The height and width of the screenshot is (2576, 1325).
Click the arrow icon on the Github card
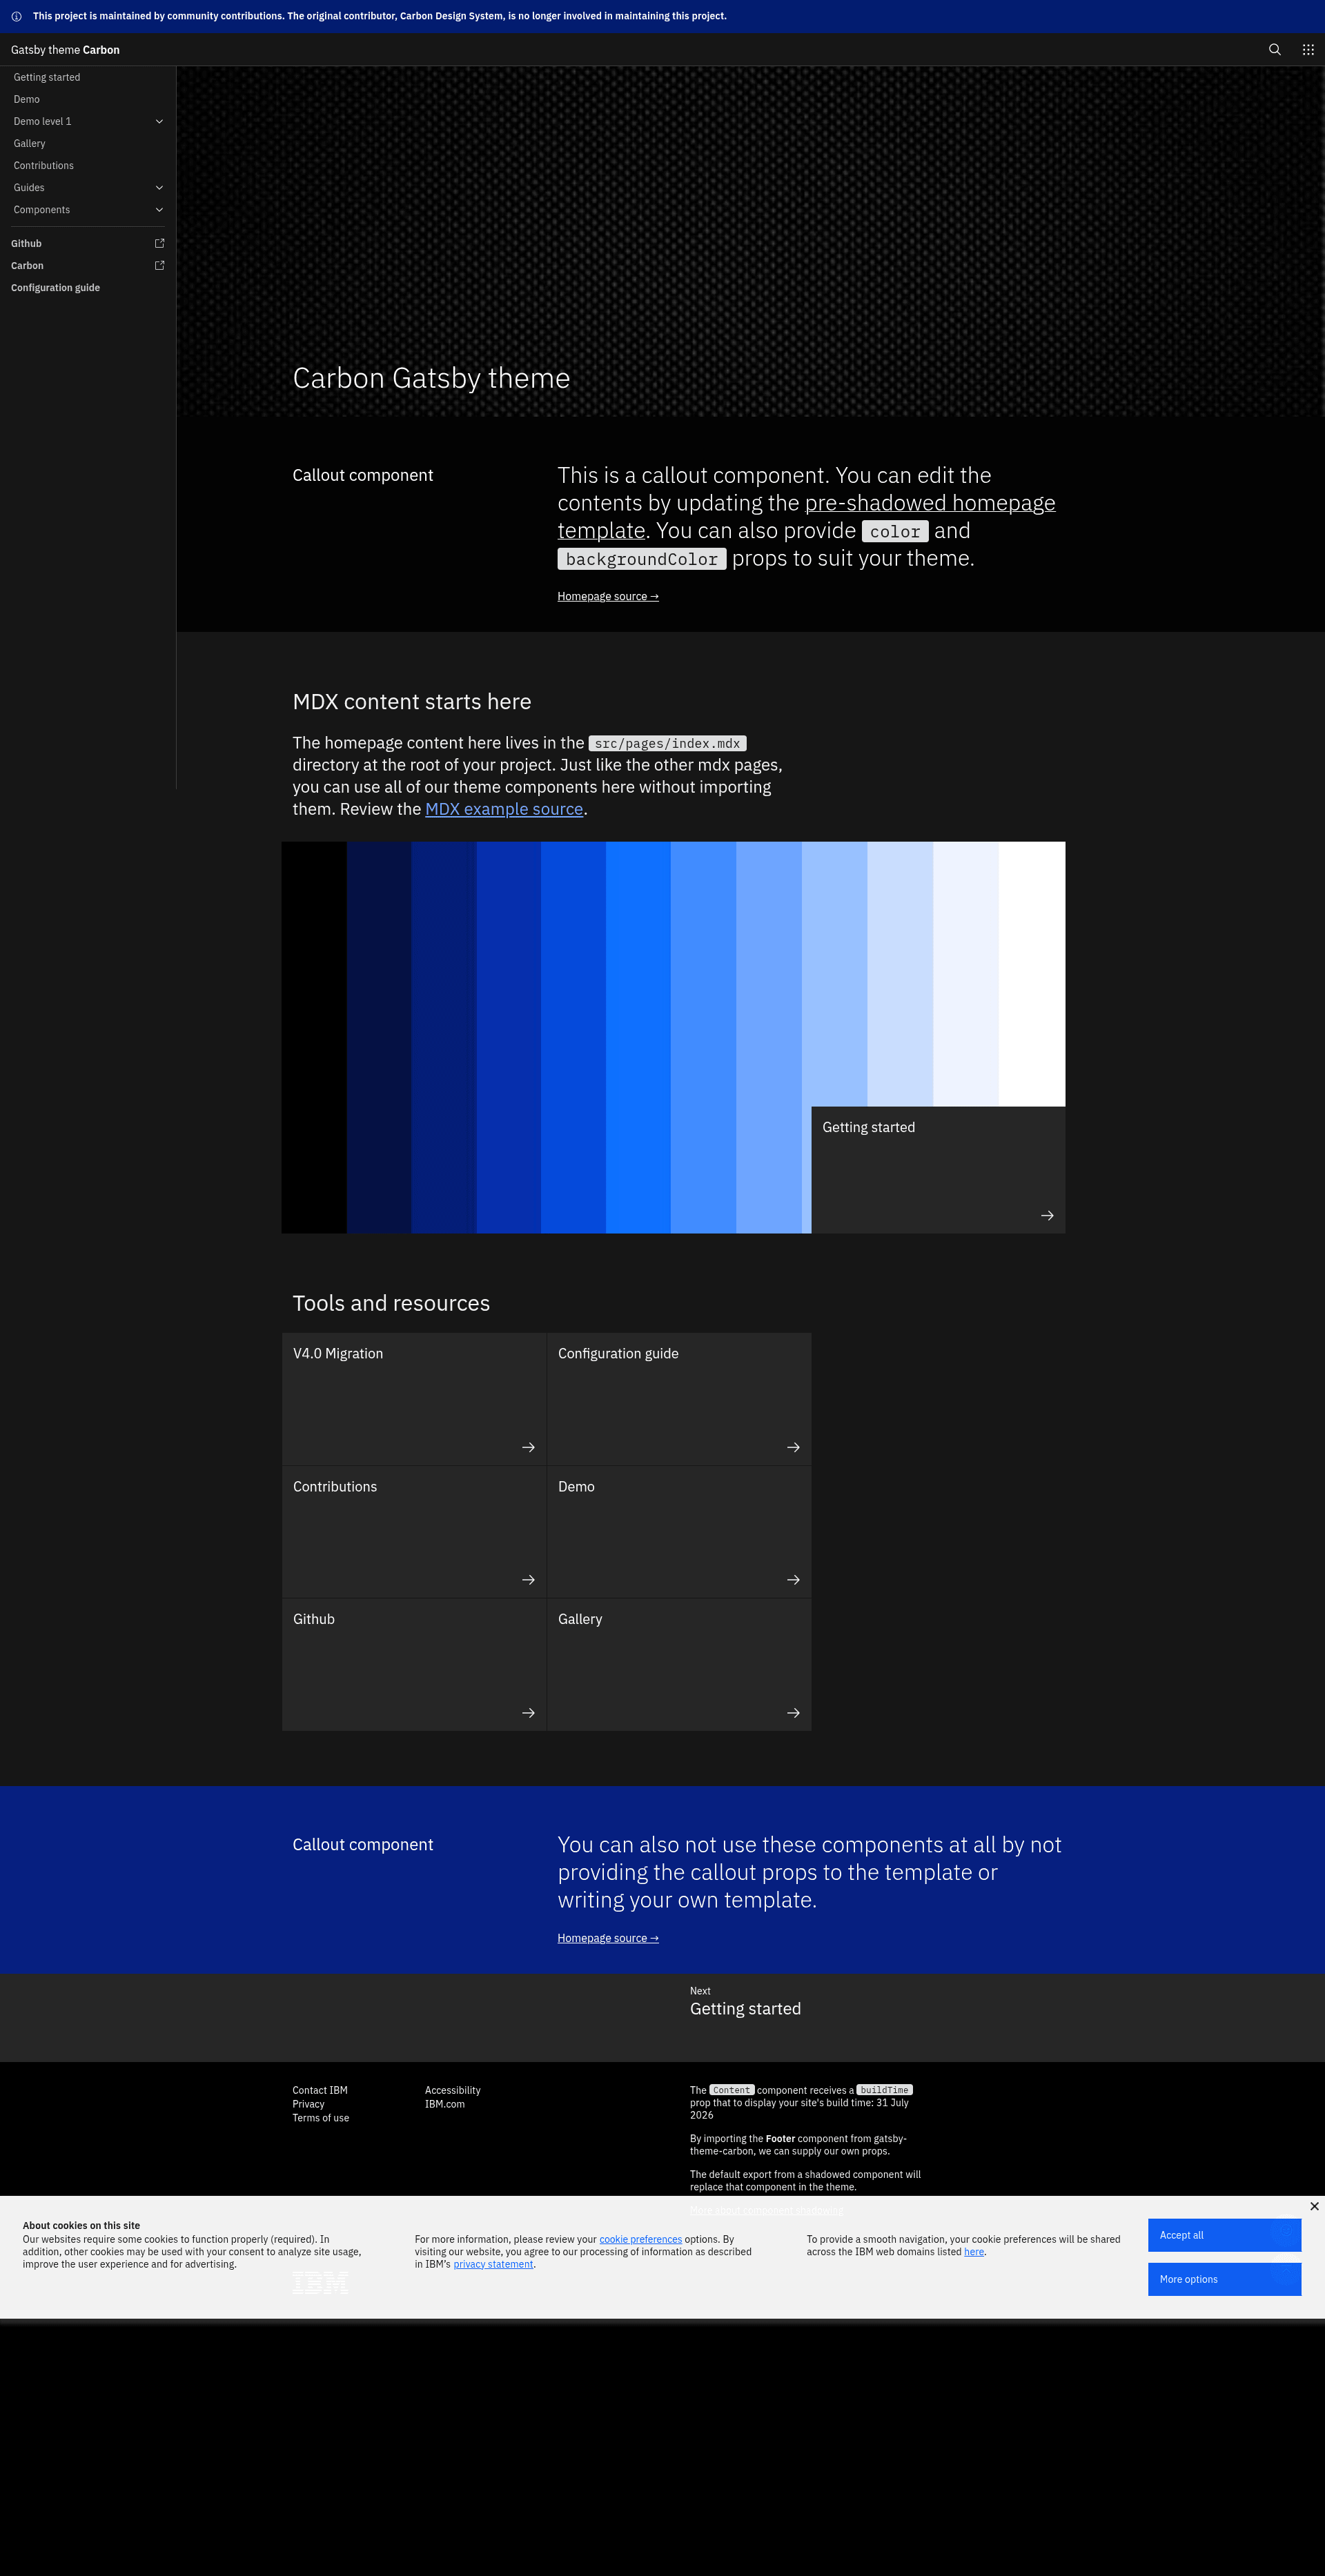pos(528,1713)
